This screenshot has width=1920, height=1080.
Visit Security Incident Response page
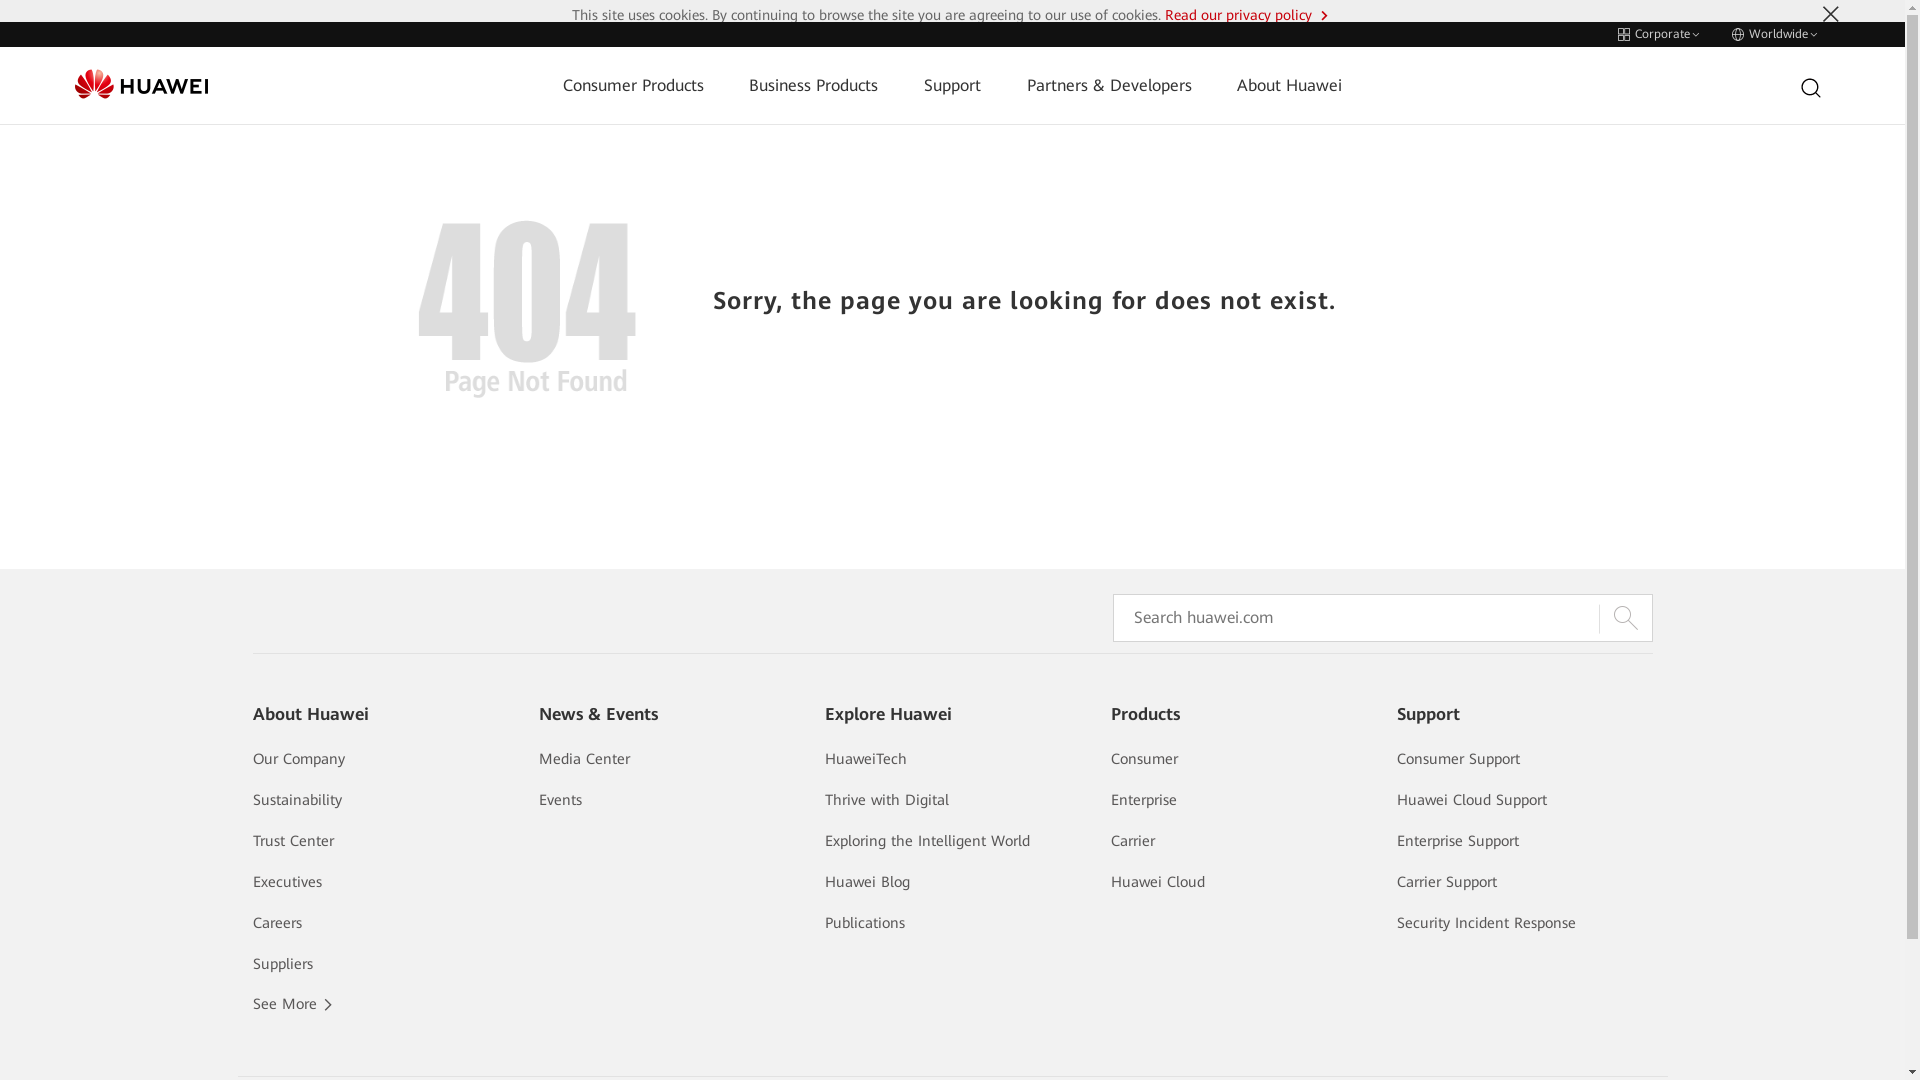click(x=1485, y=923)
